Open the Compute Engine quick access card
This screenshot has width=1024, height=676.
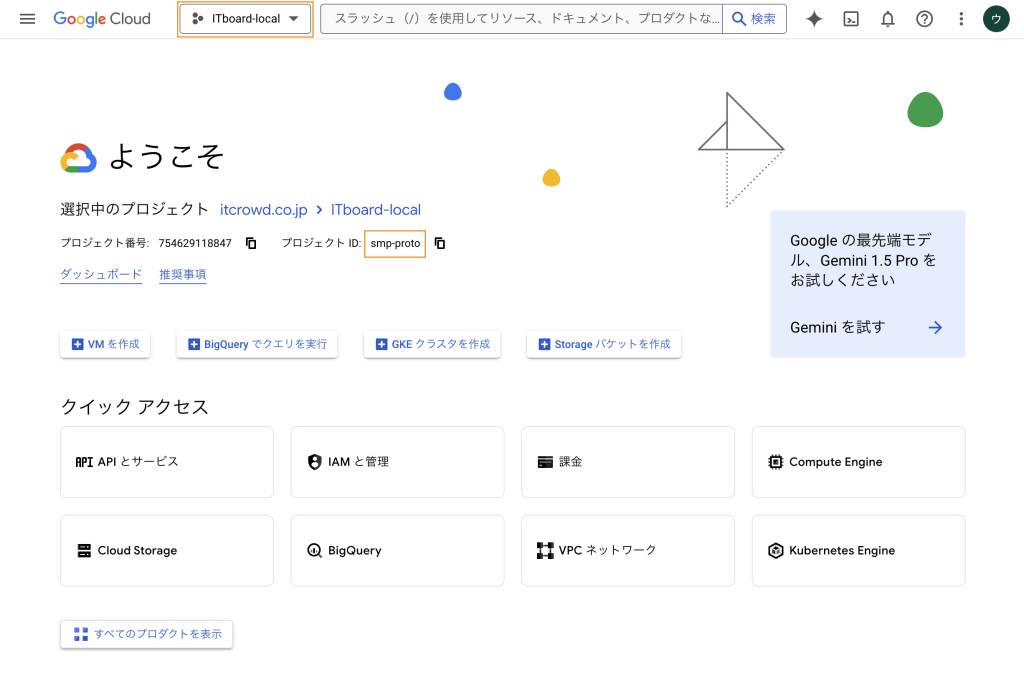tap(858, 462)
